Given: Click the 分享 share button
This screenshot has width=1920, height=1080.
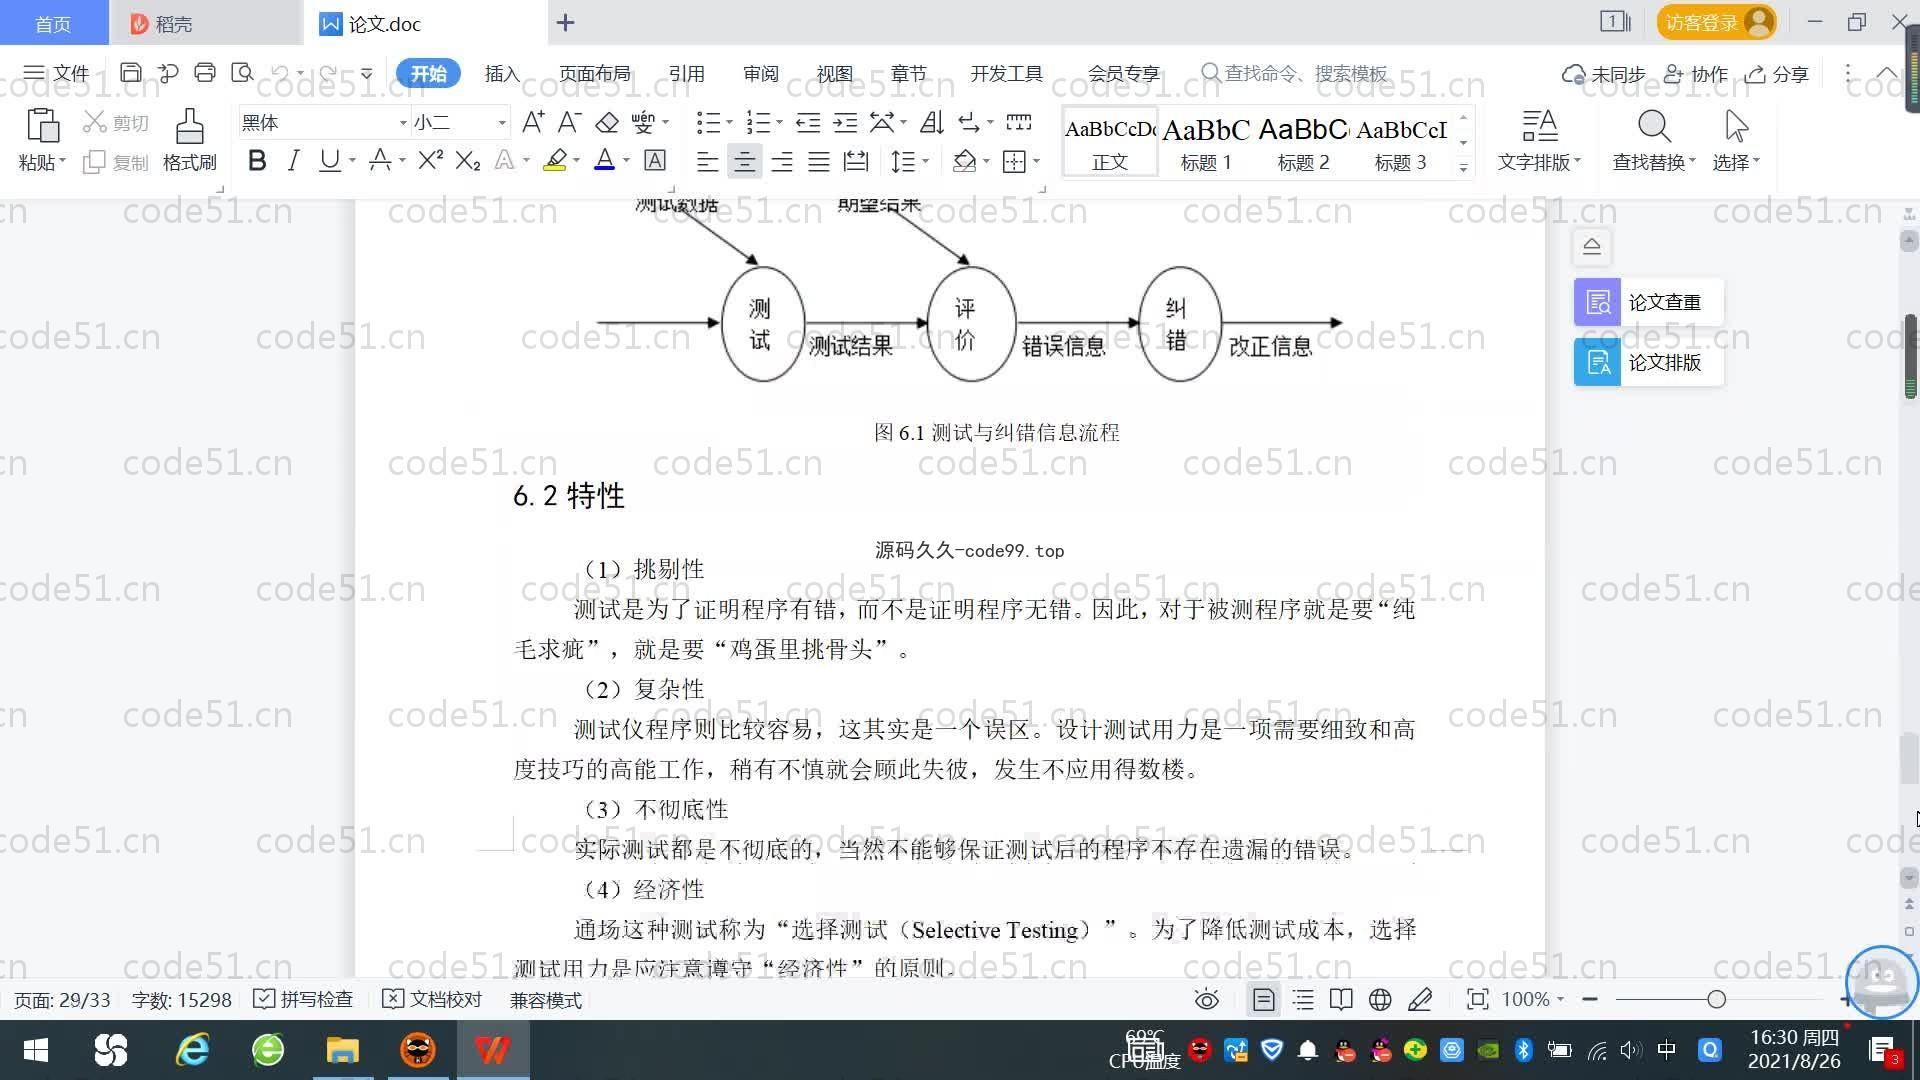Looking at the screenshot, I should pyautogui.click(x=1777, y=74).
